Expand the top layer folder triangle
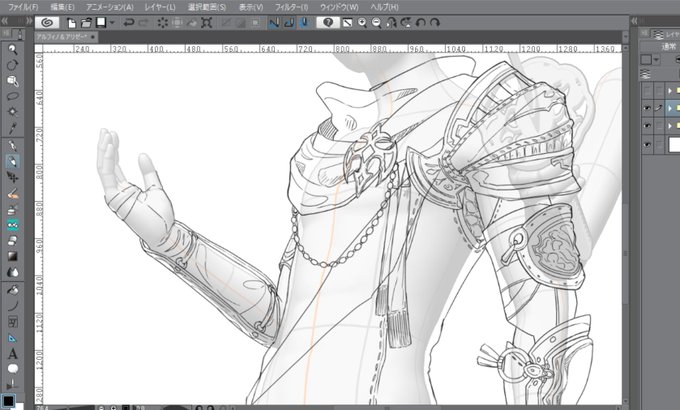This screenshot has width=680, height=410. coord(670,91)
